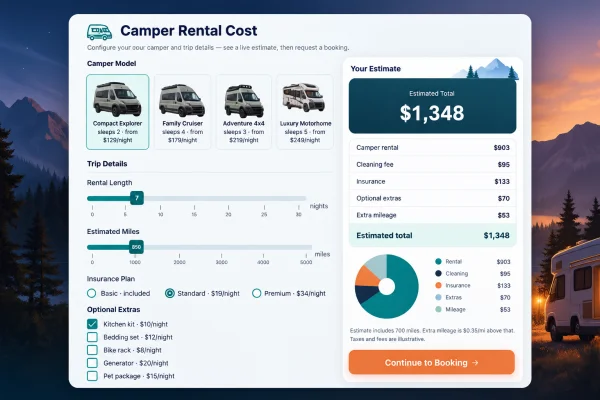Screen dimensions: 600x400
Task: Click the 5000 miles tick label
Action: (306, 262)
